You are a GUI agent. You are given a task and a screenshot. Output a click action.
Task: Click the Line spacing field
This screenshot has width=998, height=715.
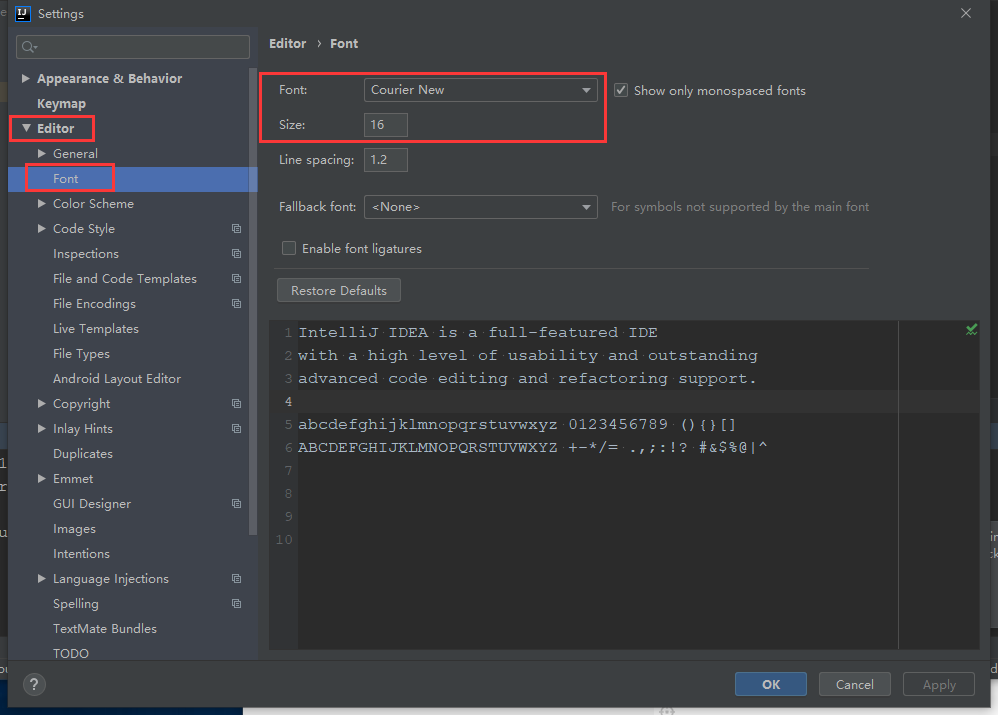point(386,160)
